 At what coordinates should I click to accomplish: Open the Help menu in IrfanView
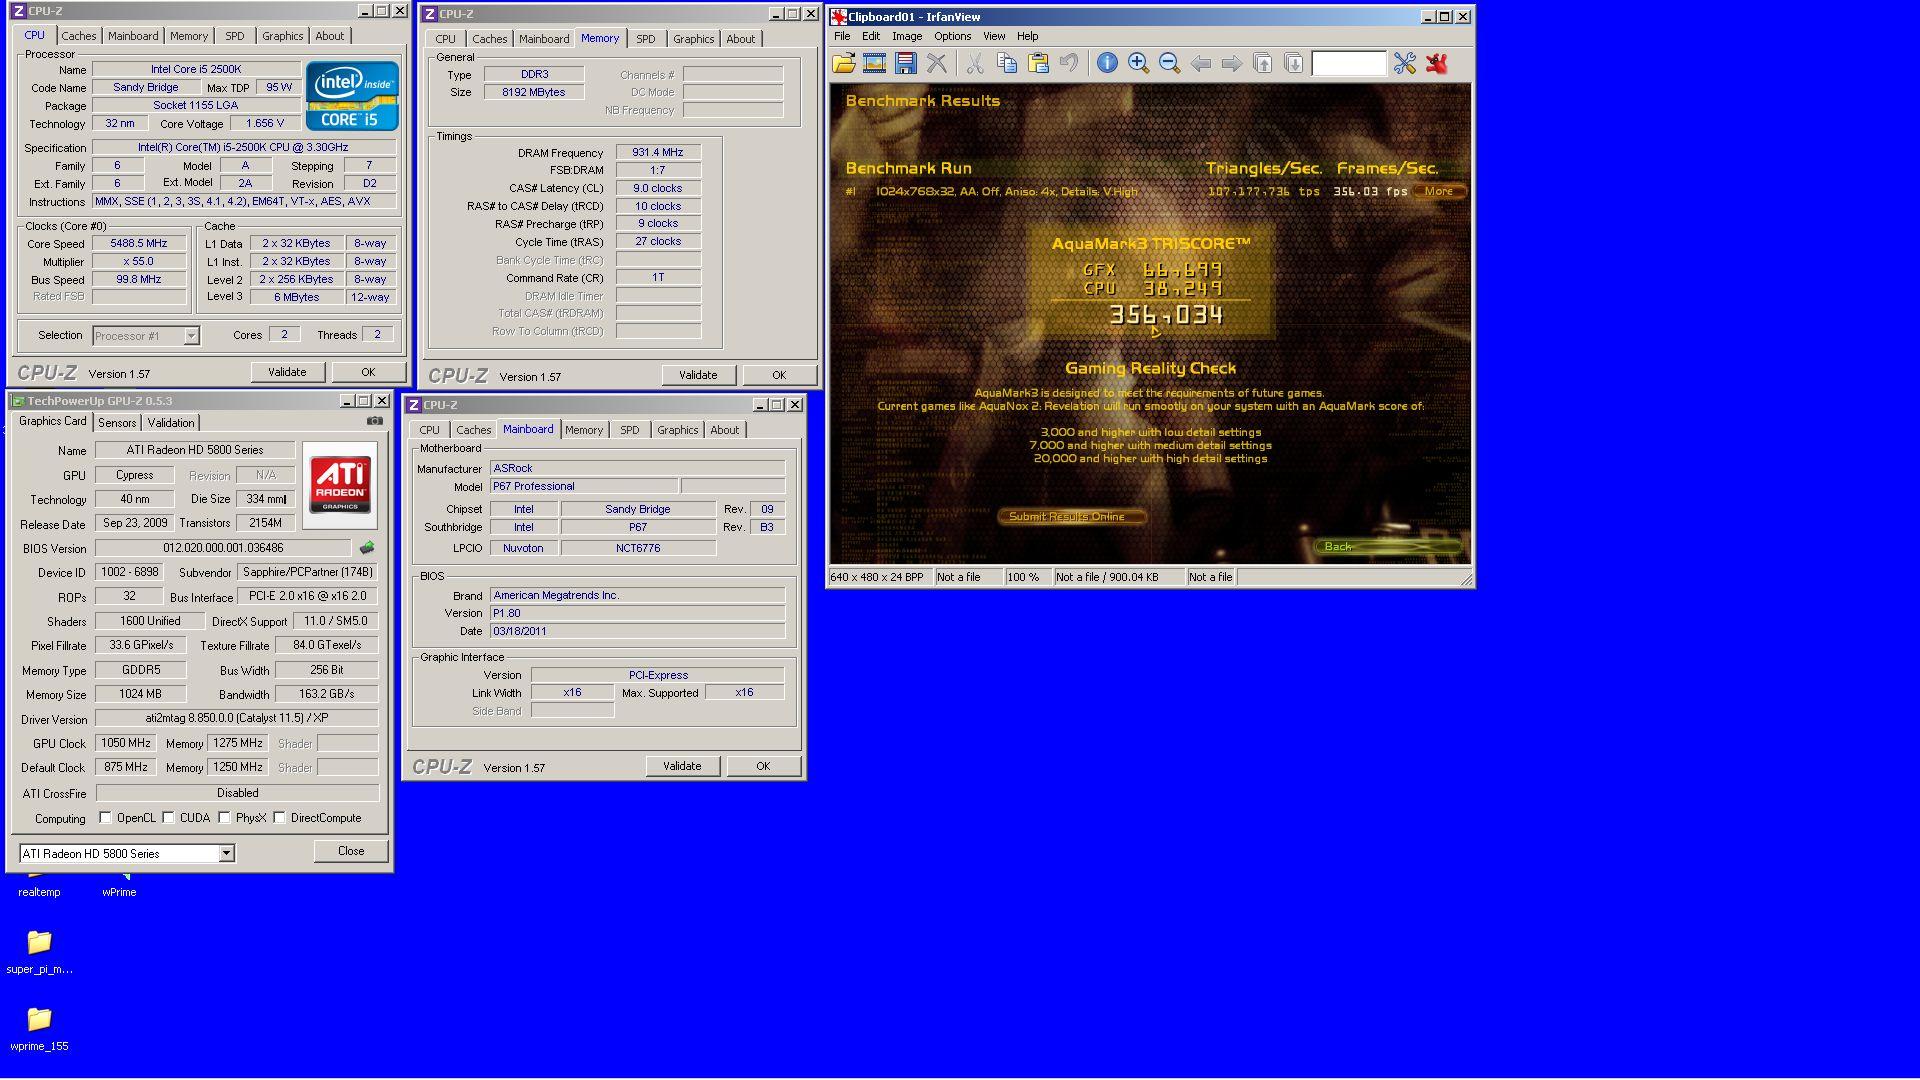point(1027,36)
